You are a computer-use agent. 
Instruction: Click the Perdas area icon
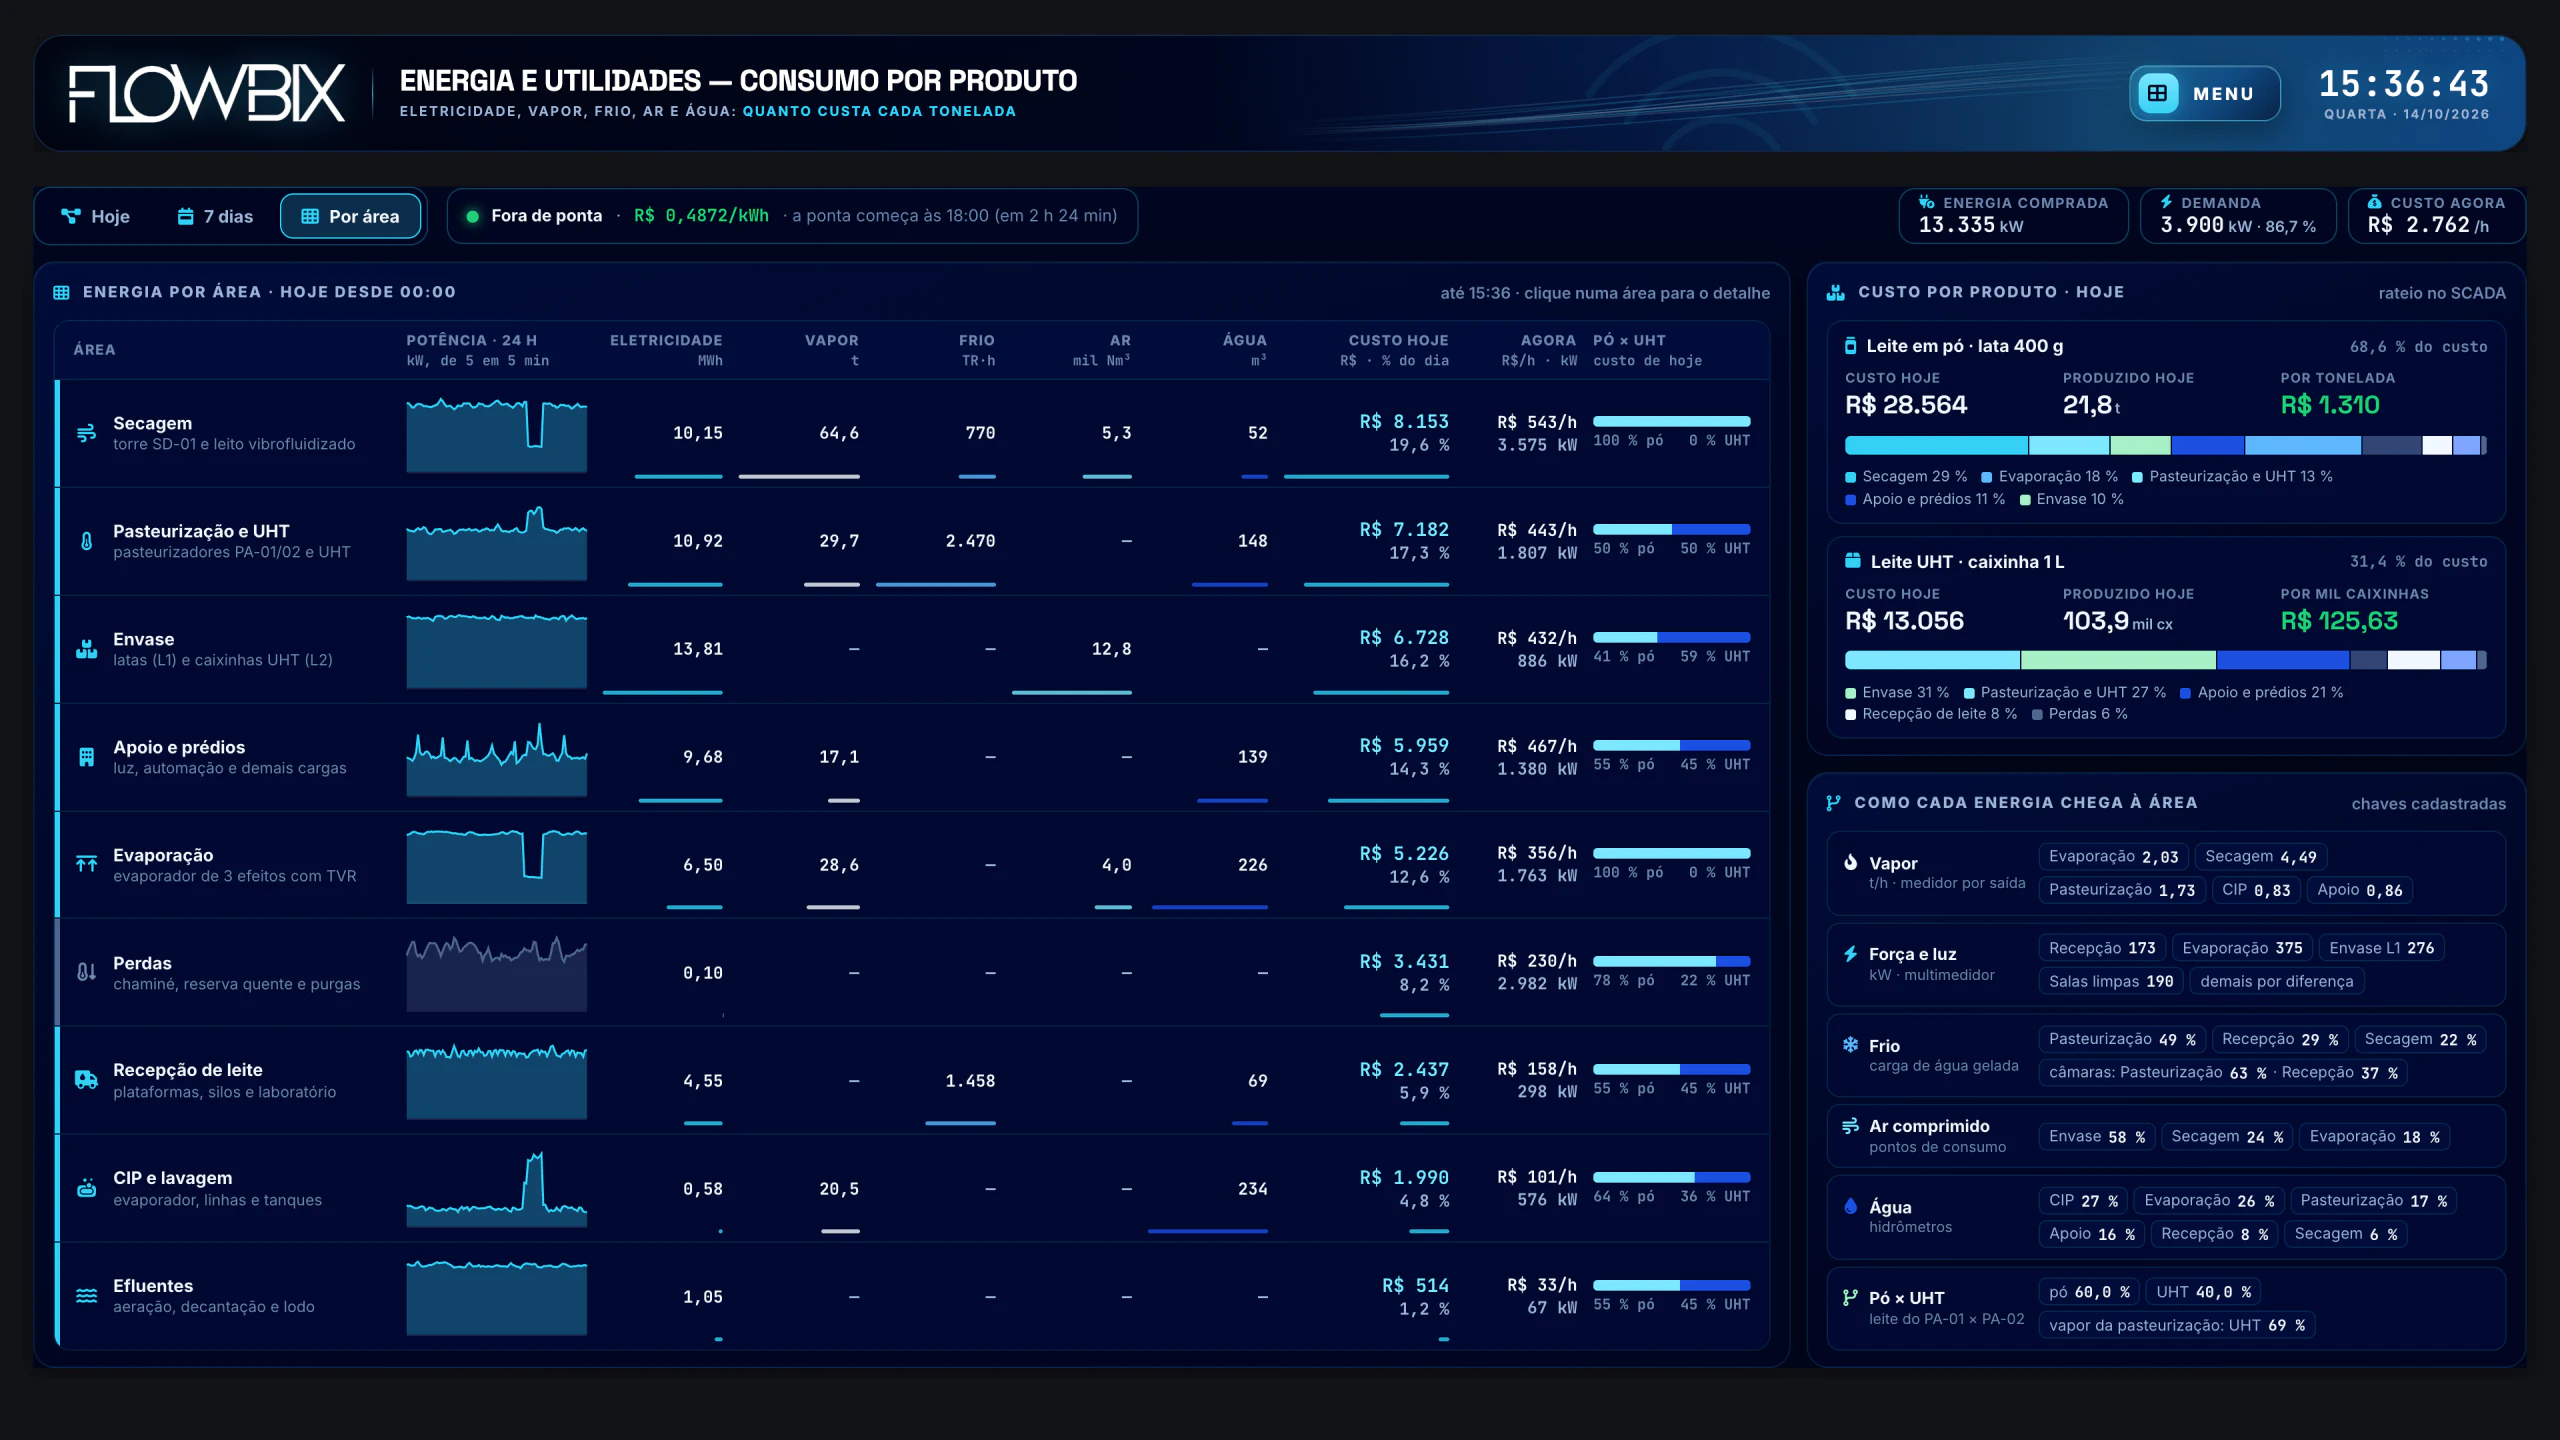pyautogui.click(x=87, y=972)
